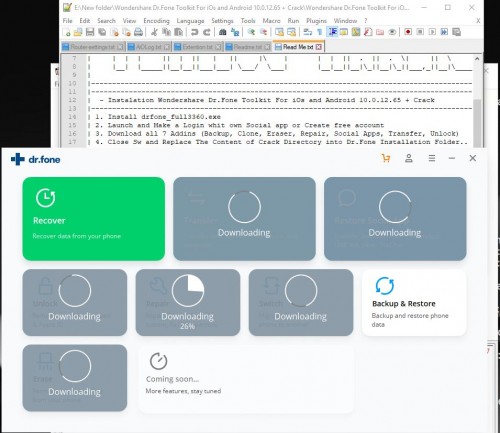
Task: Click the New file icon in Notepad++ toolbar
Action: [x=66, y=32]
